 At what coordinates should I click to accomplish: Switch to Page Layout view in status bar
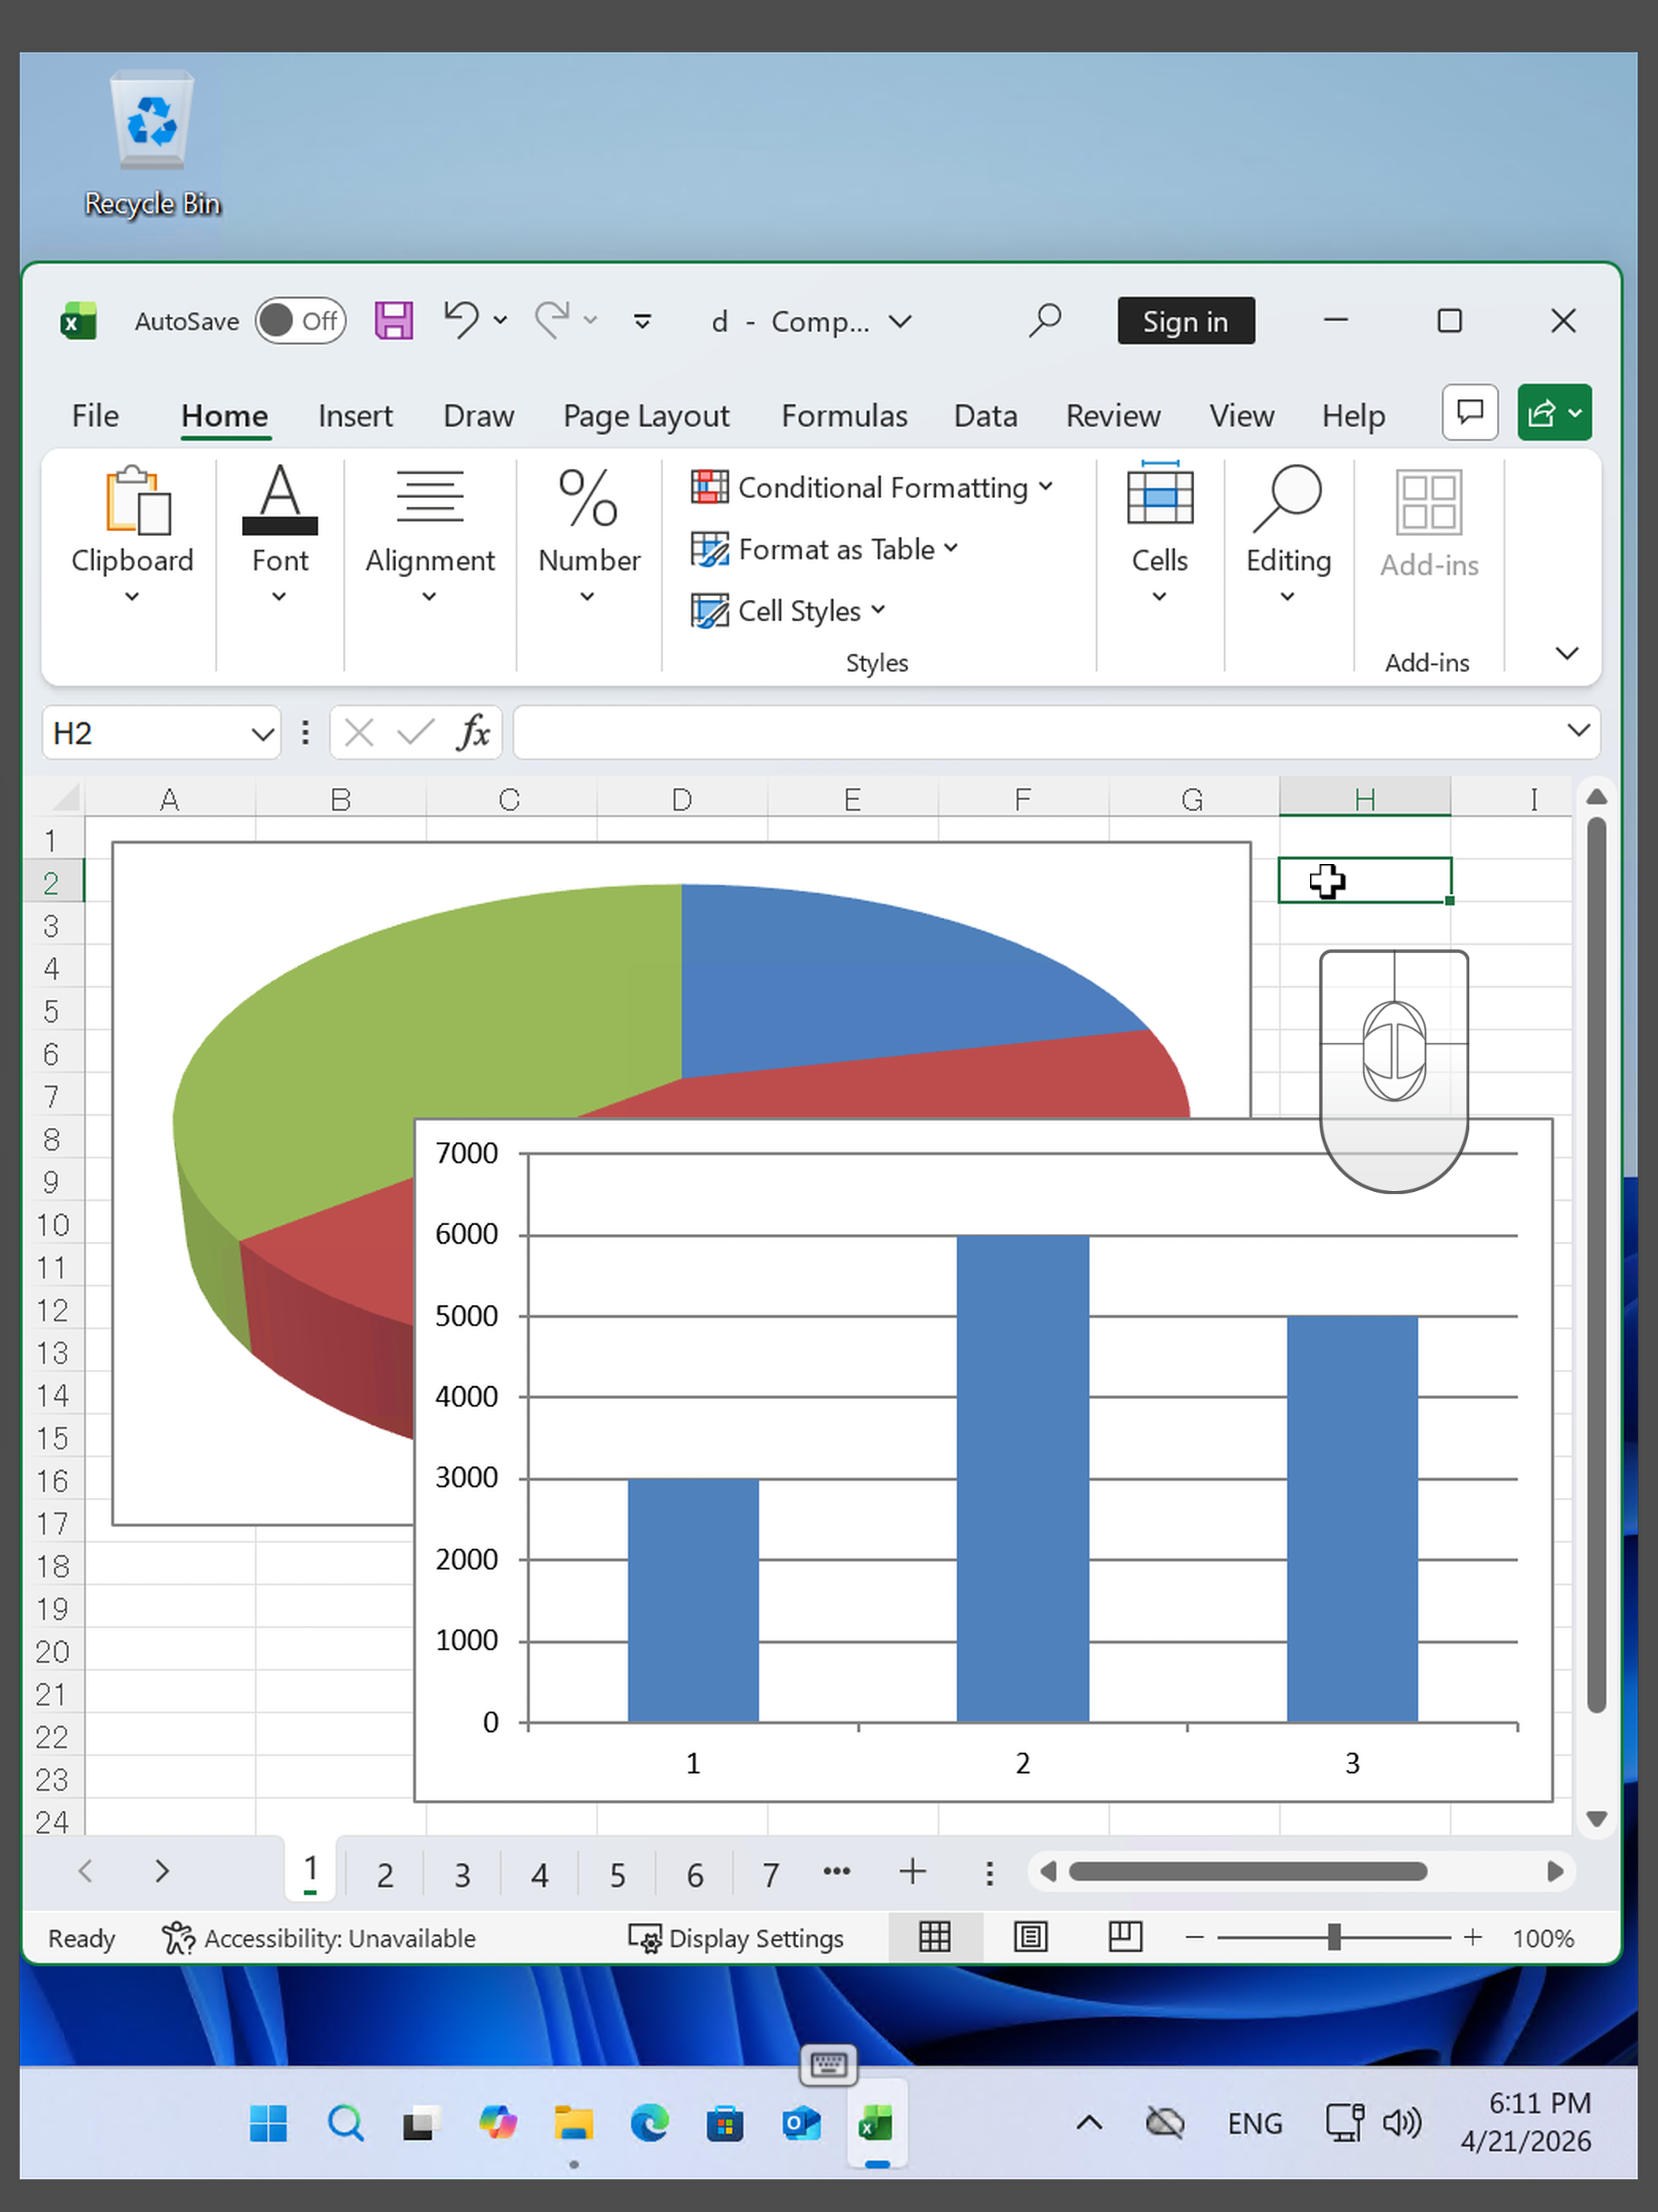point(1030,1938)
